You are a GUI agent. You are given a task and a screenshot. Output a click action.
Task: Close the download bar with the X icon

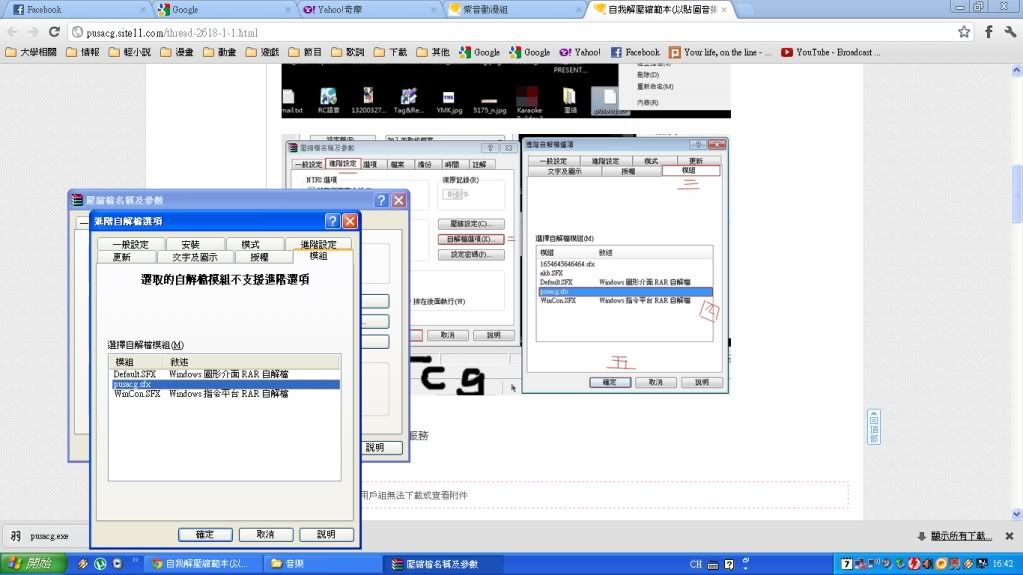pyautogui.click(x=1009, y=536)
